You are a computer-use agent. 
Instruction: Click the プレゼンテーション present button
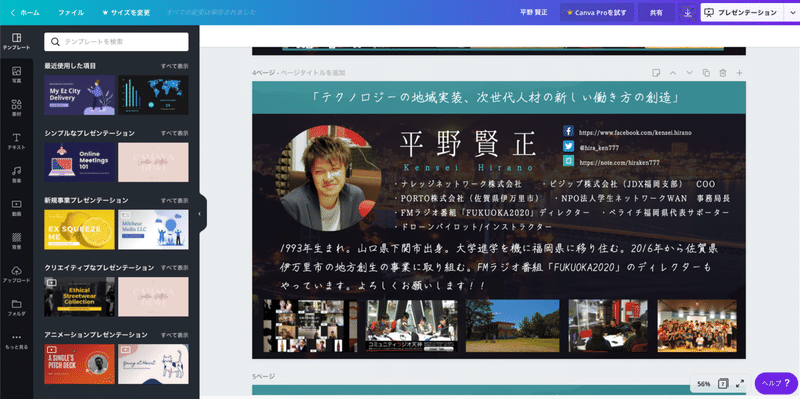click(x=742, y=13)
